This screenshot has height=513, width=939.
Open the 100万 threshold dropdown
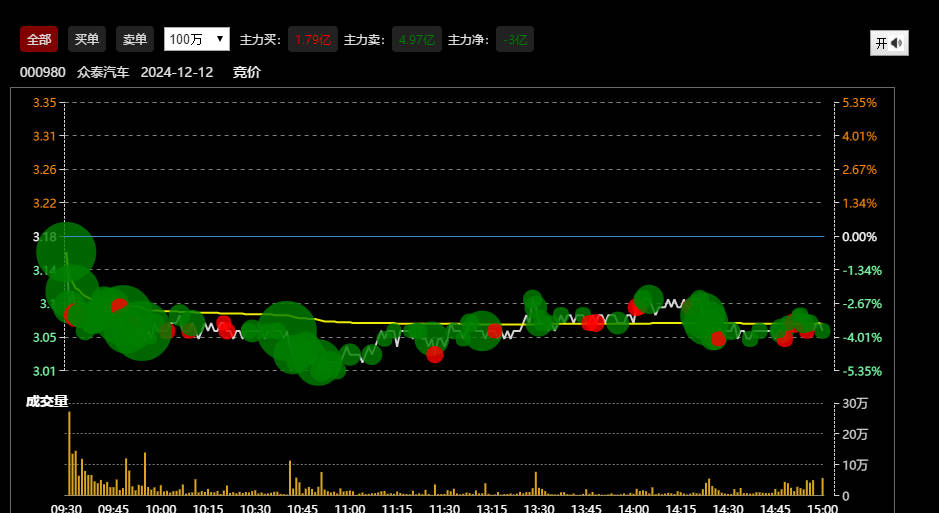click(x=196, y=39)
